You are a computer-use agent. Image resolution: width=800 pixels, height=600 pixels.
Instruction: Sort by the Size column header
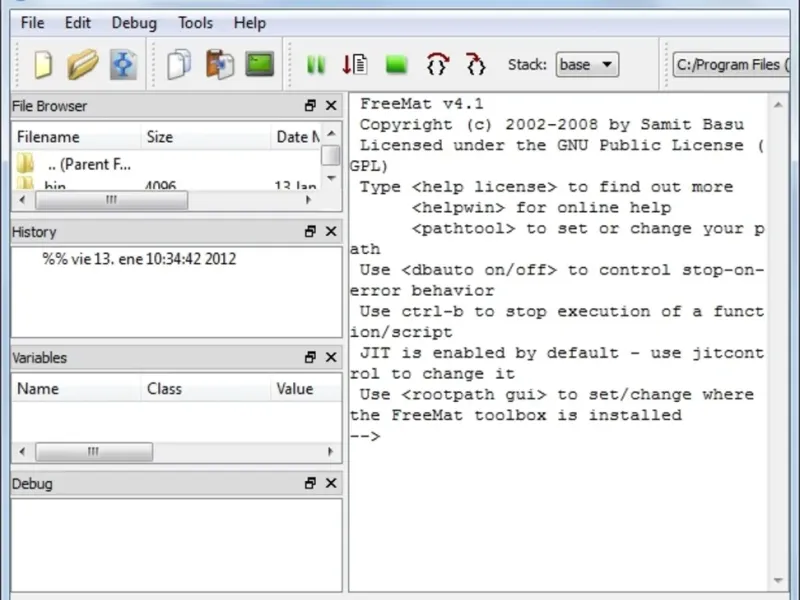(206, 137)
